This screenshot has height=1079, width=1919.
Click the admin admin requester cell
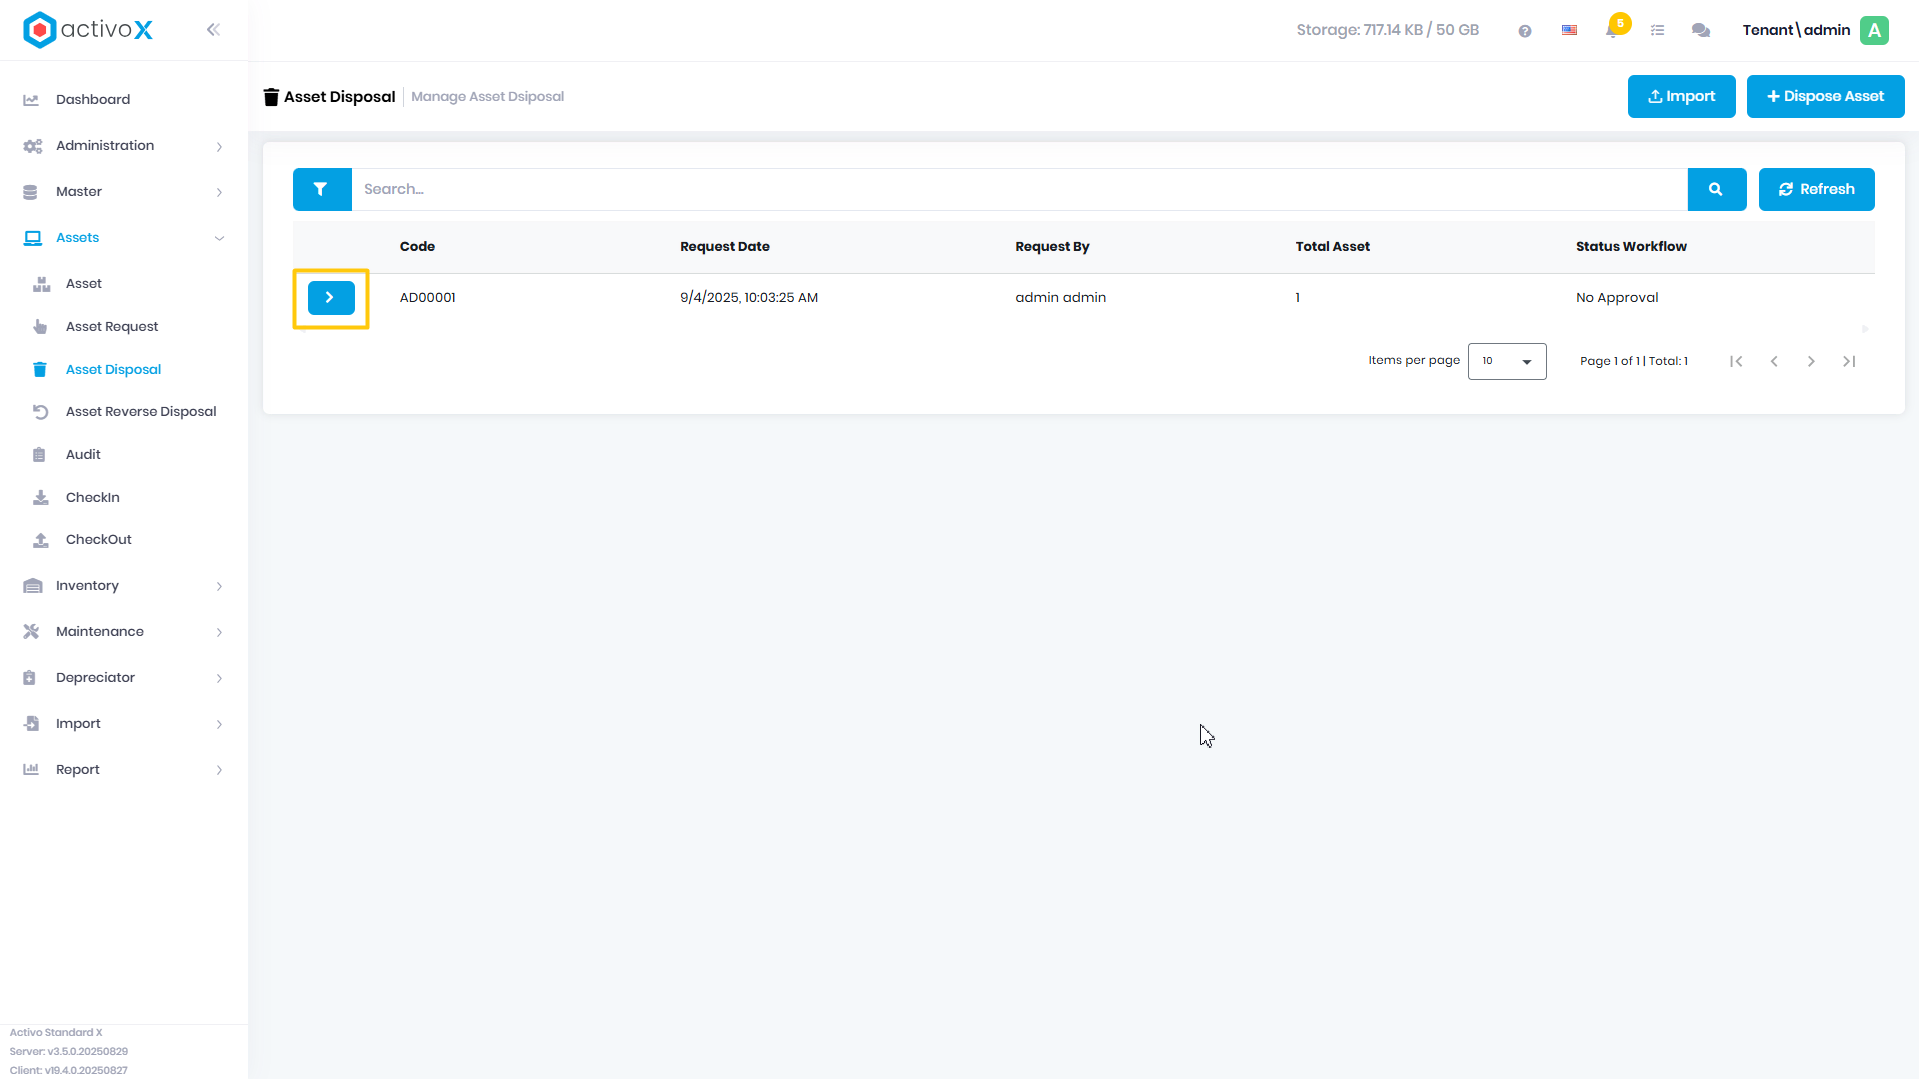pos(1061,298)
